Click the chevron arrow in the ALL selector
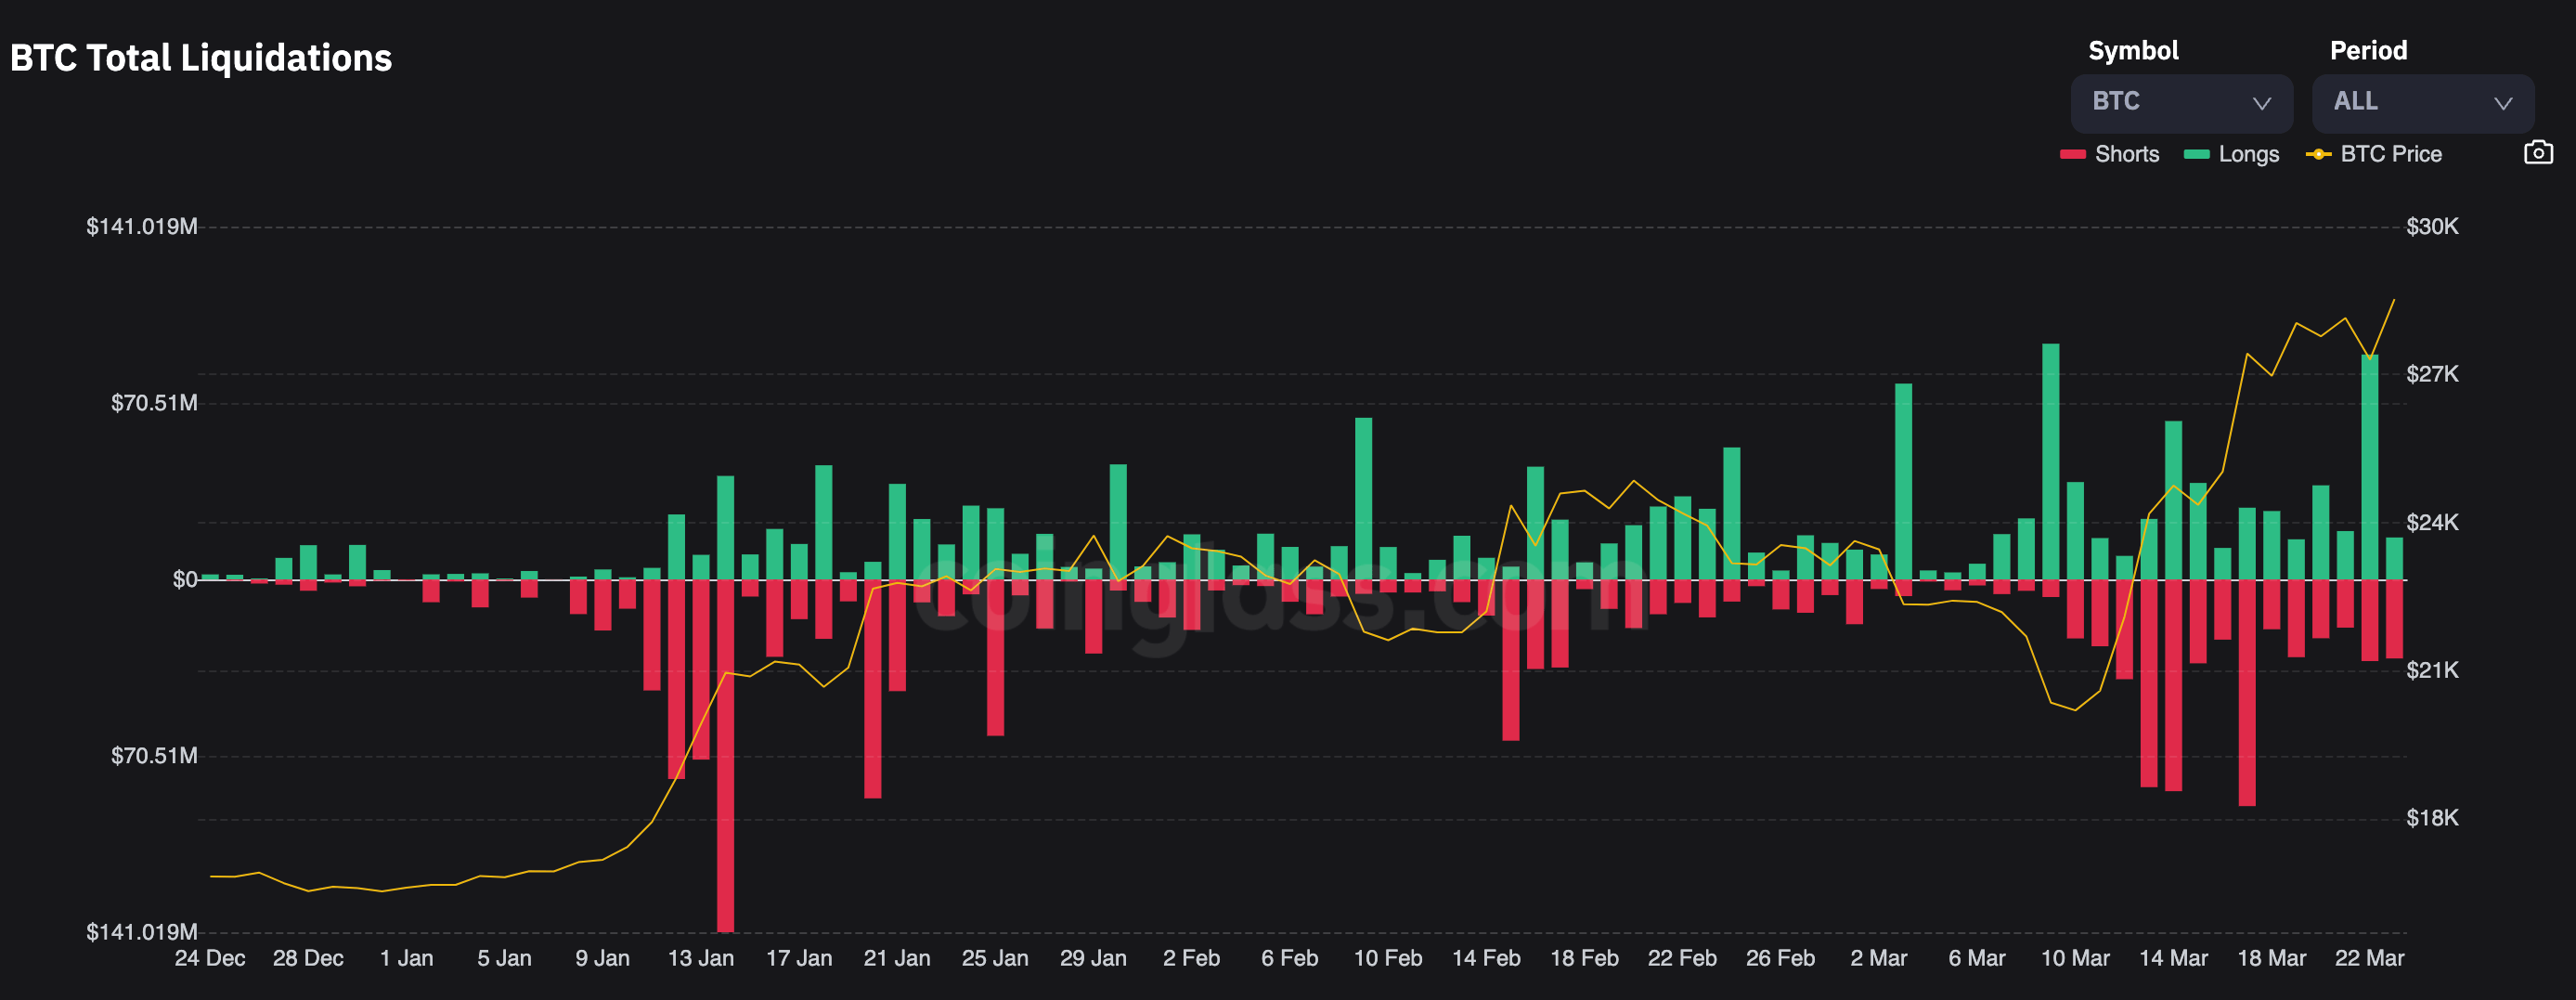Viewport: 2576px width, 1000px height. point(2502,104)
